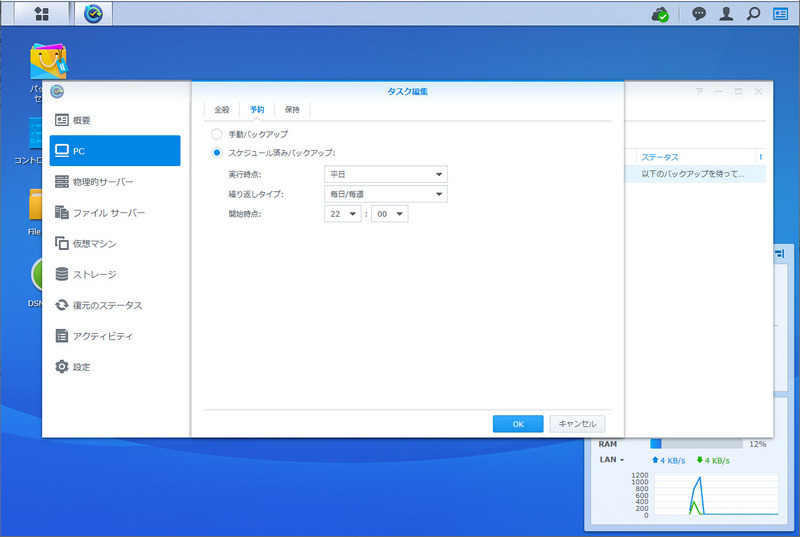Open the DSM main menu icon
The image size is (800, 537).
click(x=41, y=14)
